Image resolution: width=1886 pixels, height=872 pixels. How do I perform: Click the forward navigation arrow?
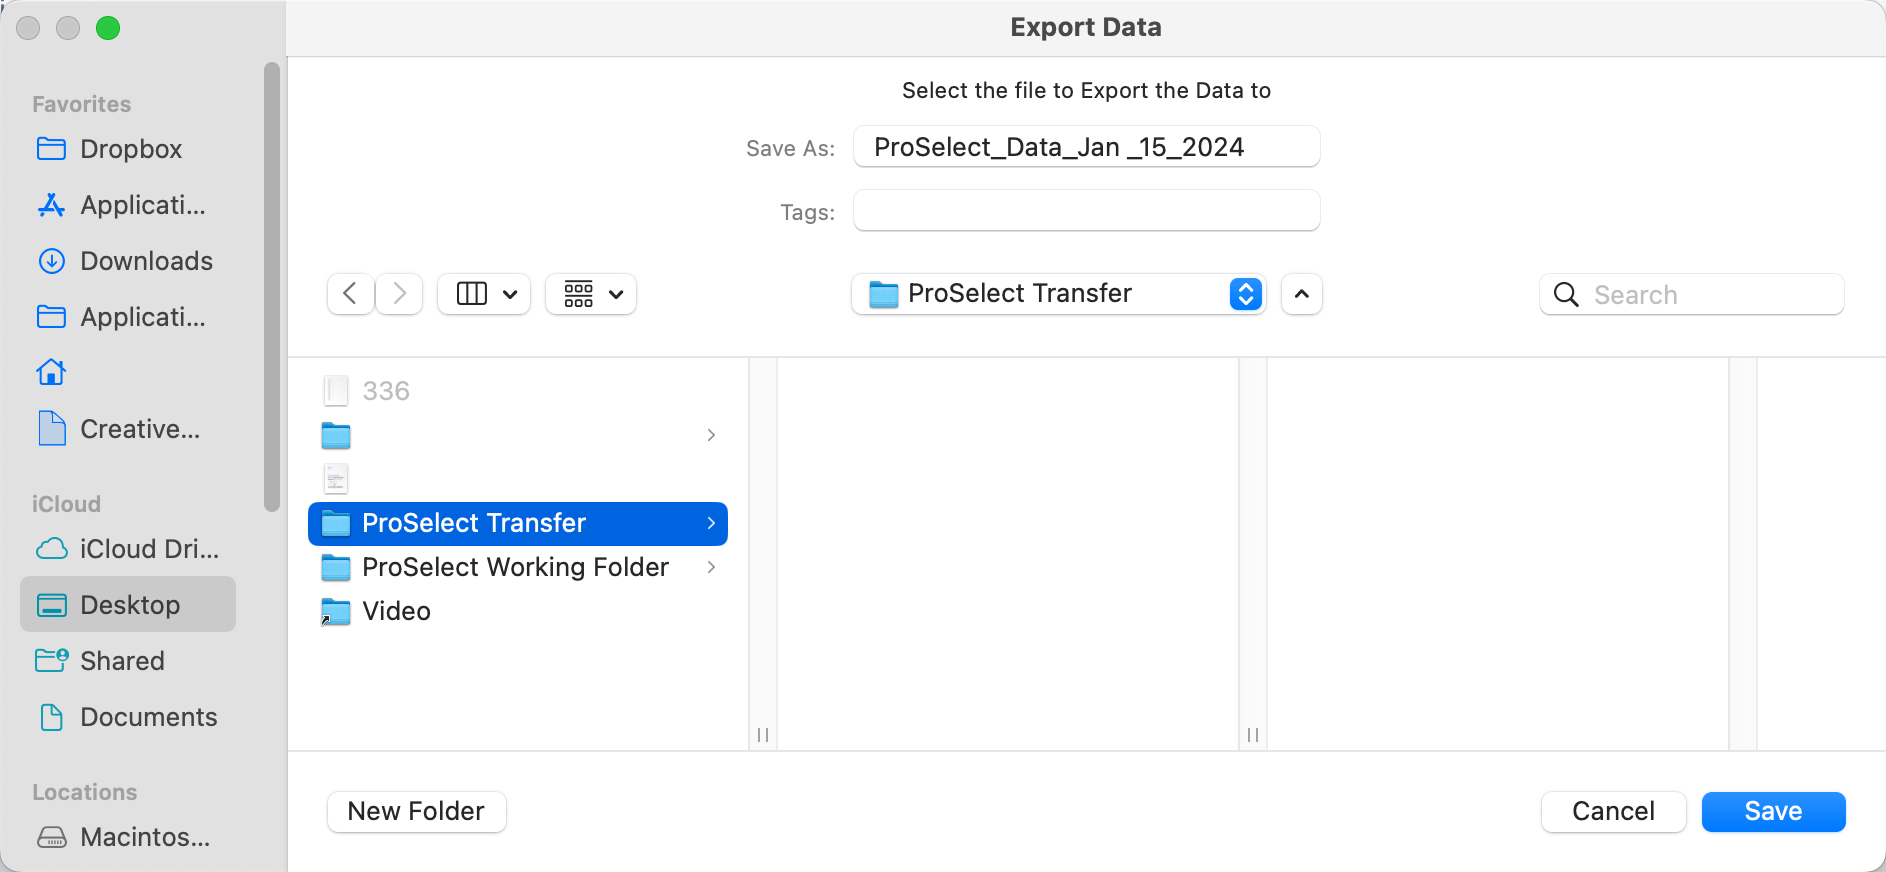coord(399,294)
